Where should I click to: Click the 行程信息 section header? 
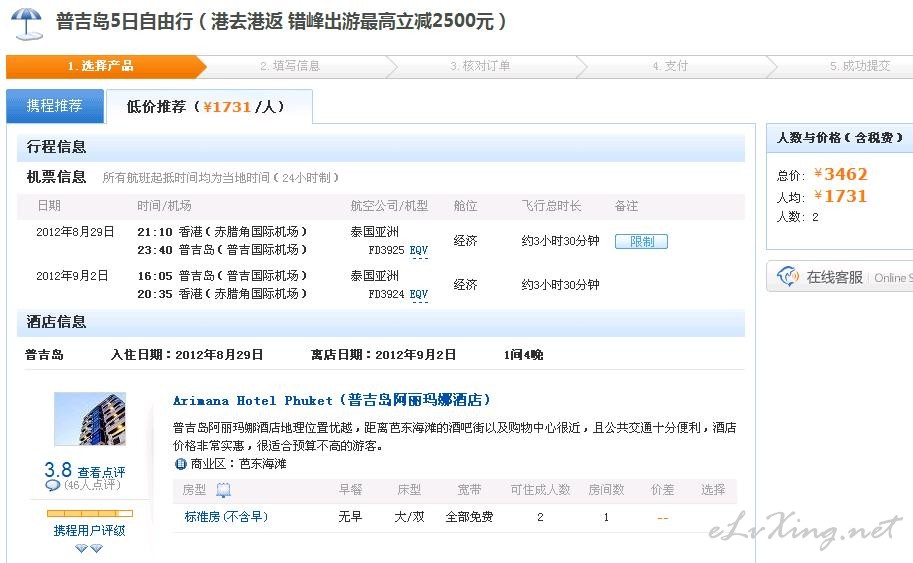(381, 147)
